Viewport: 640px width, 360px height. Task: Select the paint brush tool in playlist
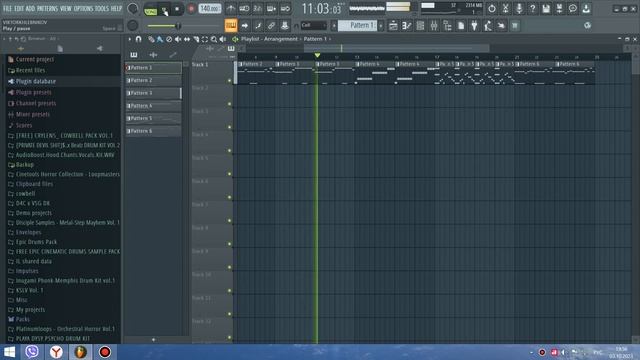coord(160,39)
